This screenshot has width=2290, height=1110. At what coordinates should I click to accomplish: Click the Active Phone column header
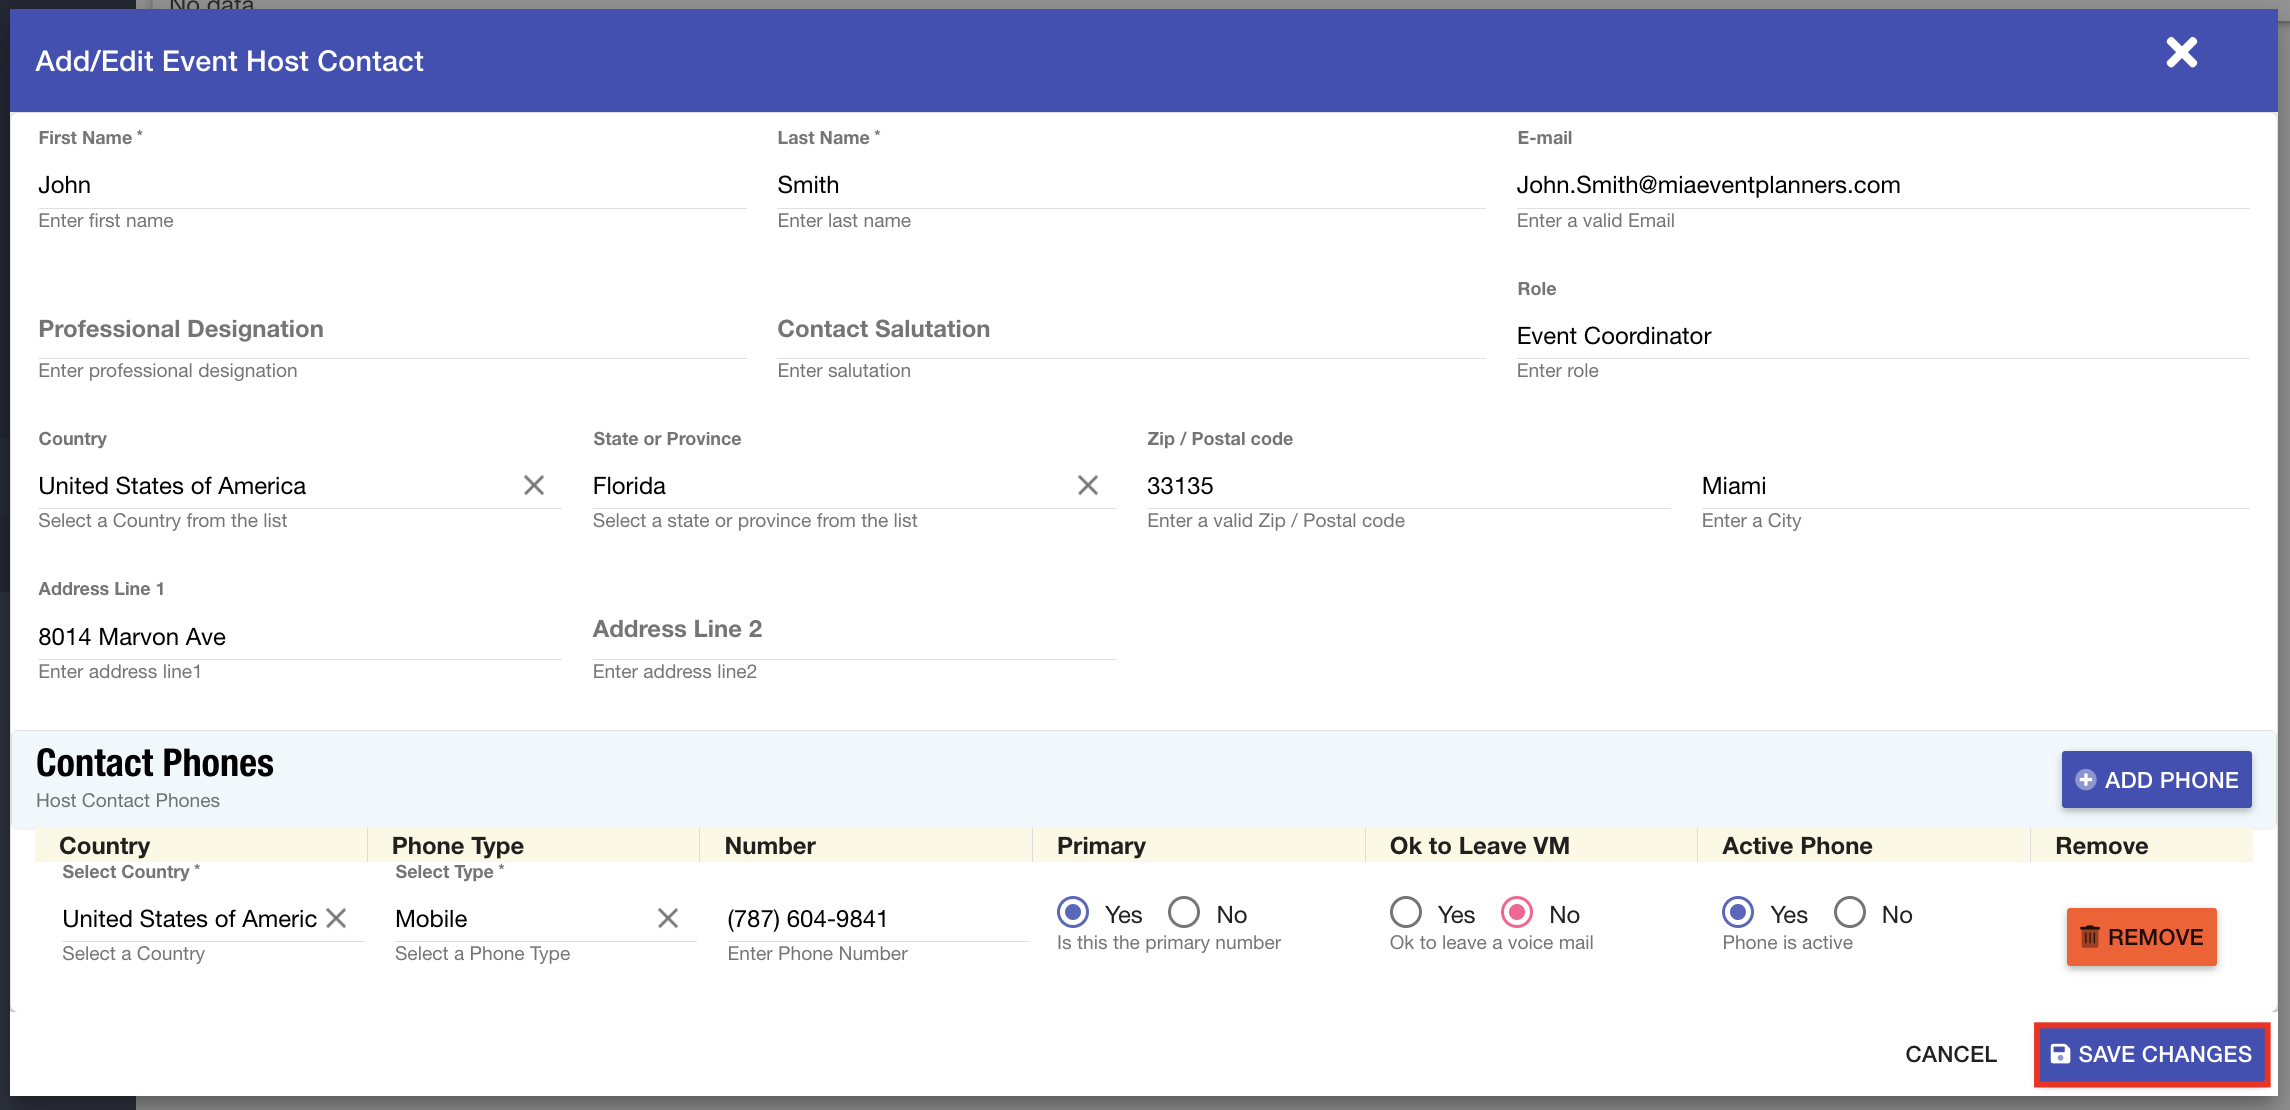1797,846
